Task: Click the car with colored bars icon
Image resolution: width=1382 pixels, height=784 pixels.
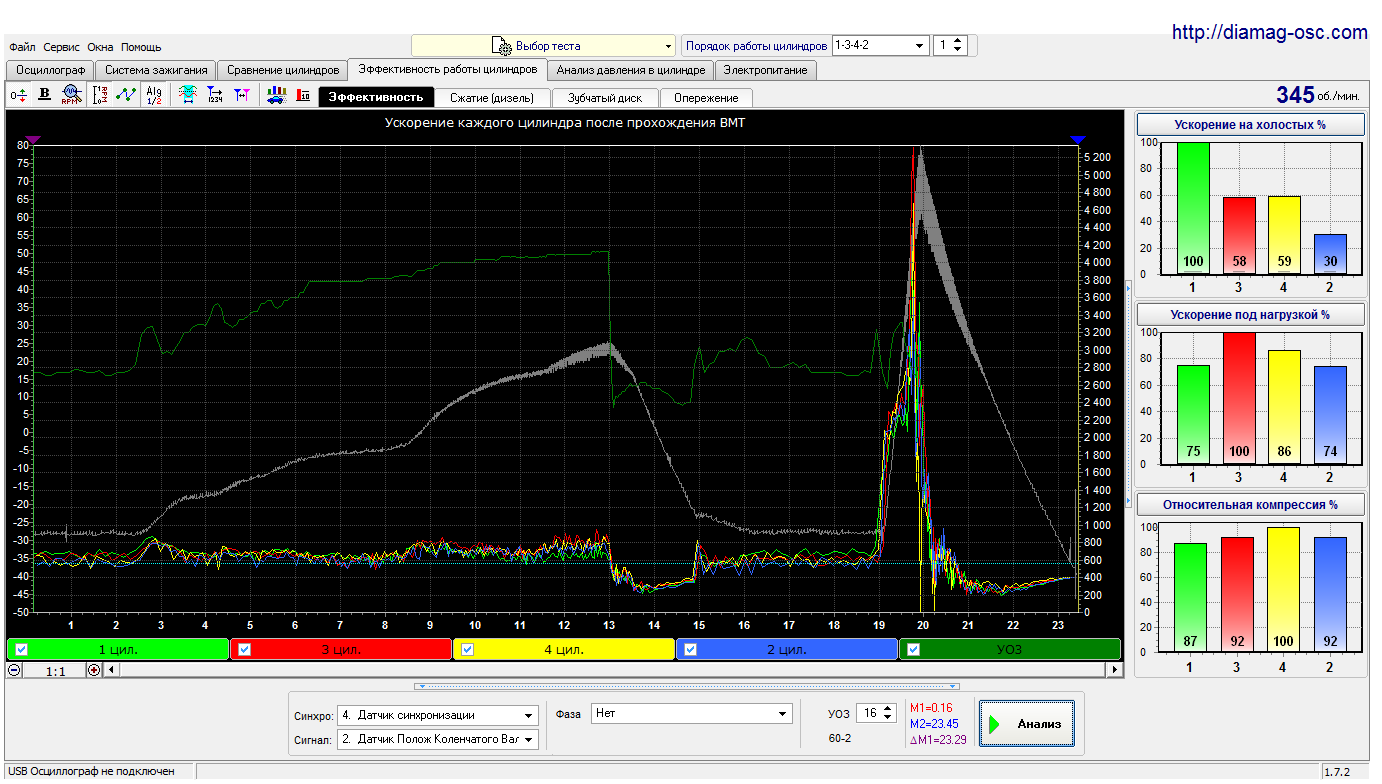Action: pyautogui.click(x=277, y=95)
